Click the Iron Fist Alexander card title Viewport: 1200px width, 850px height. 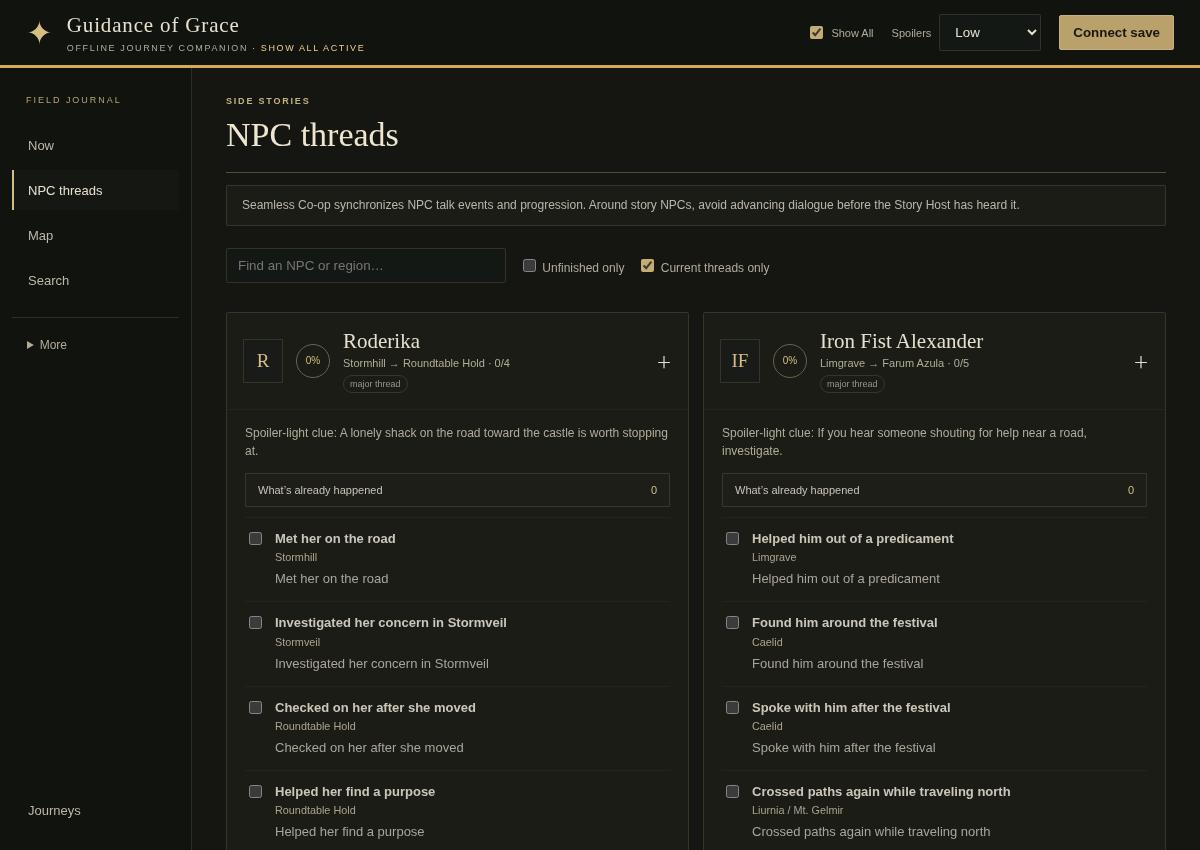pyautogui.click(x=902, y=341)
